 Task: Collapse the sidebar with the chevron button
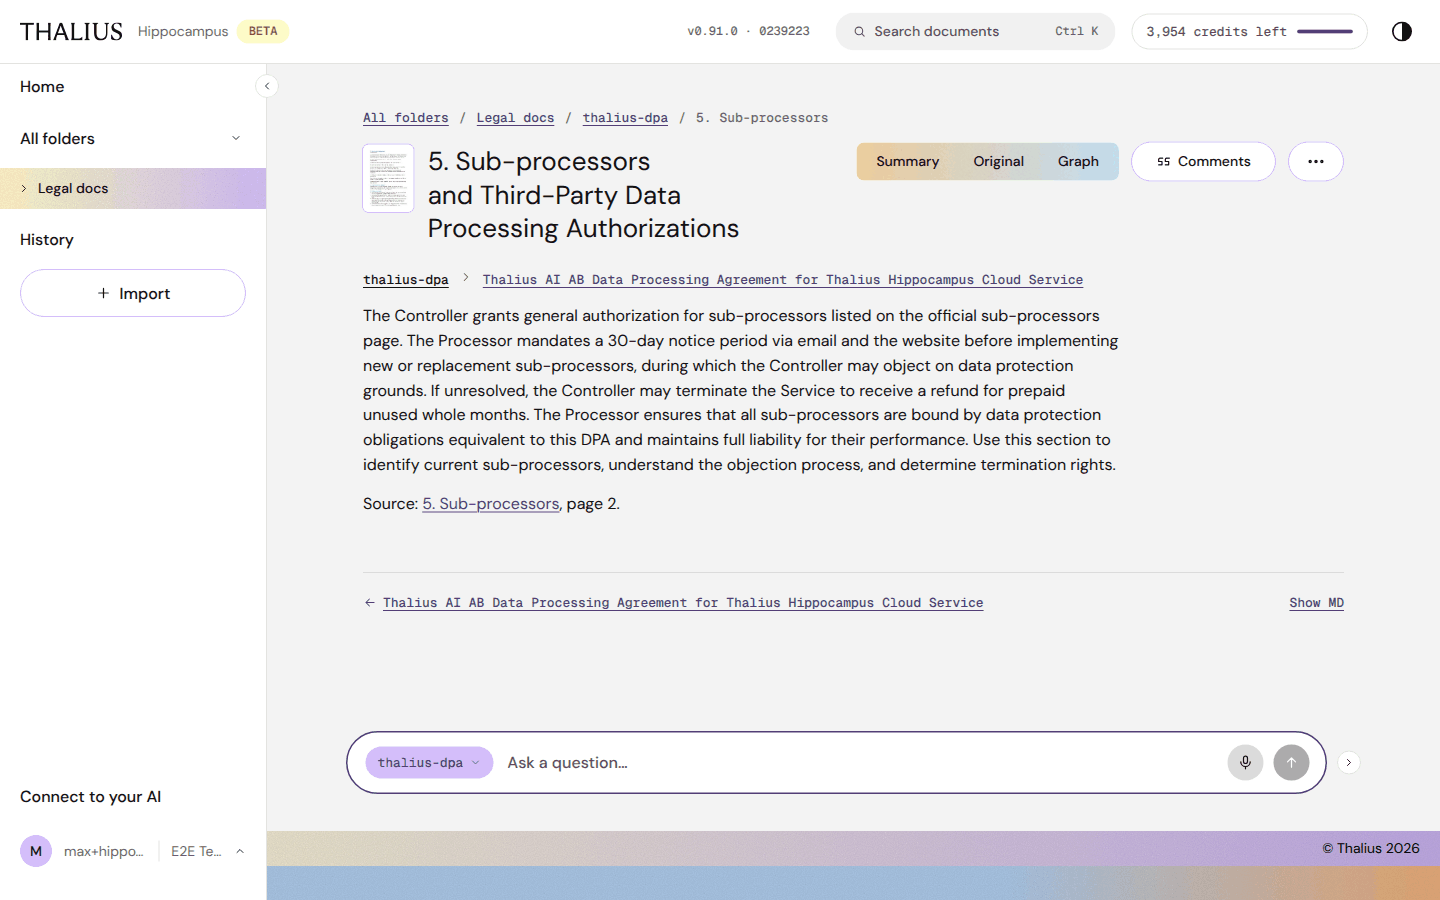tap(267, 86)
